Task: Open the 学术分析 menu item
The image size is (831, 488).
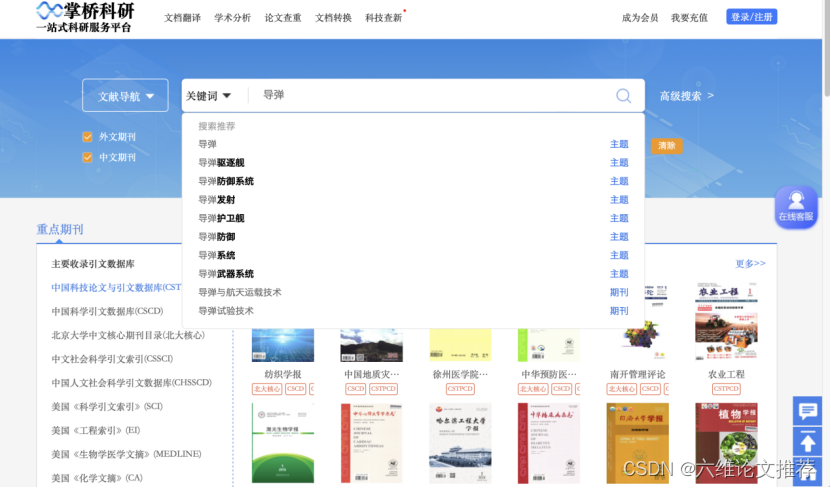Action: 232,18
